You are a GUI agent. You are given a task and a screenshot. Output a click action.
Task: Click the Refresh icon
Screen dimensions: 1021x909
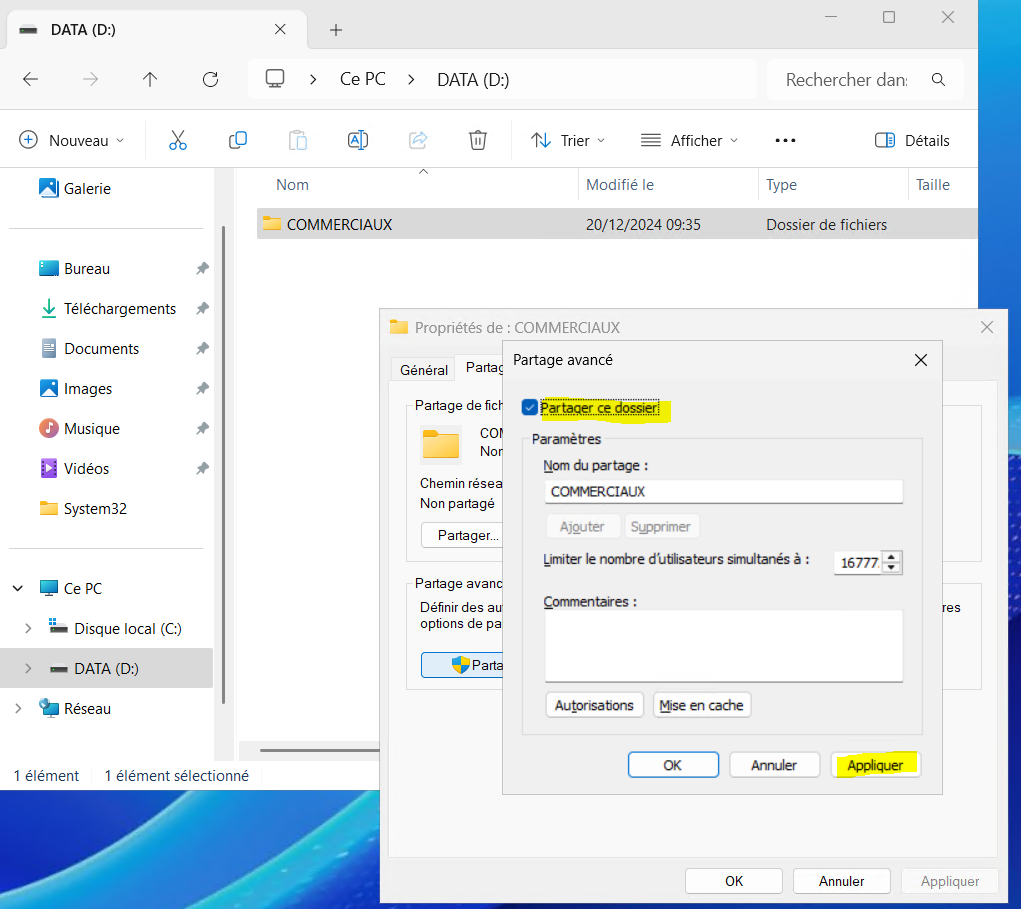pyautogui.click(x=210, y=80)
